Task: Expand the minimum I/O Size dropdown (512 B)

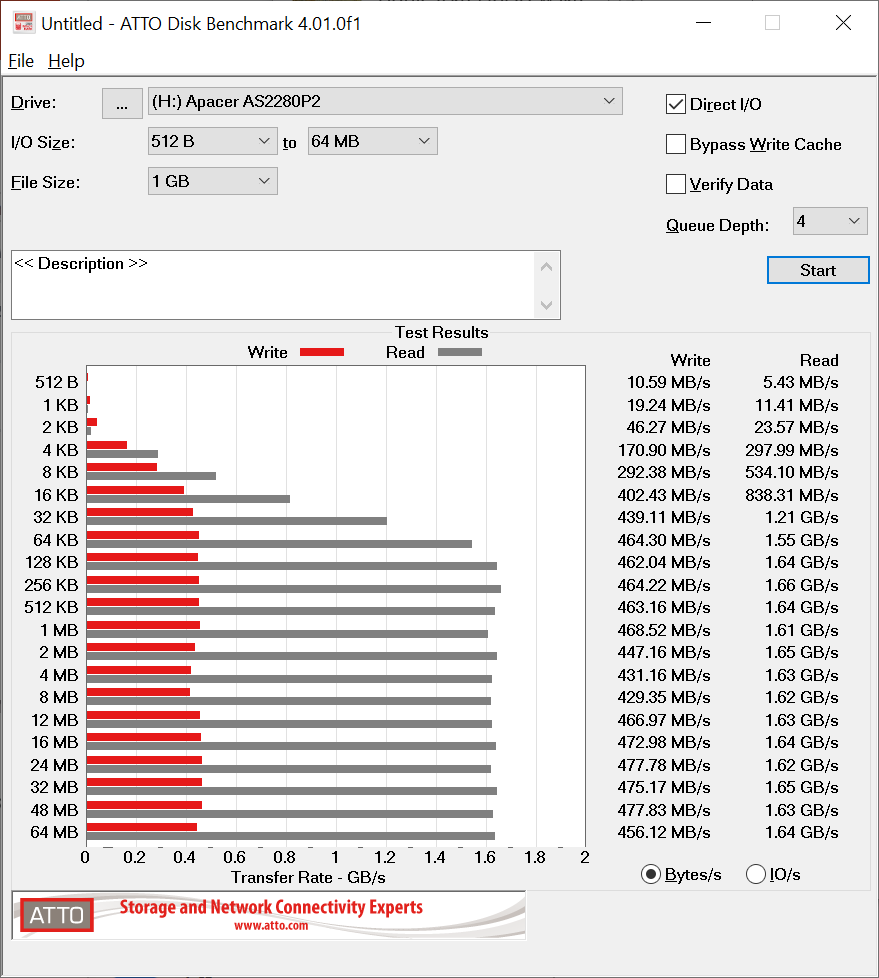Action: [213, 142]
